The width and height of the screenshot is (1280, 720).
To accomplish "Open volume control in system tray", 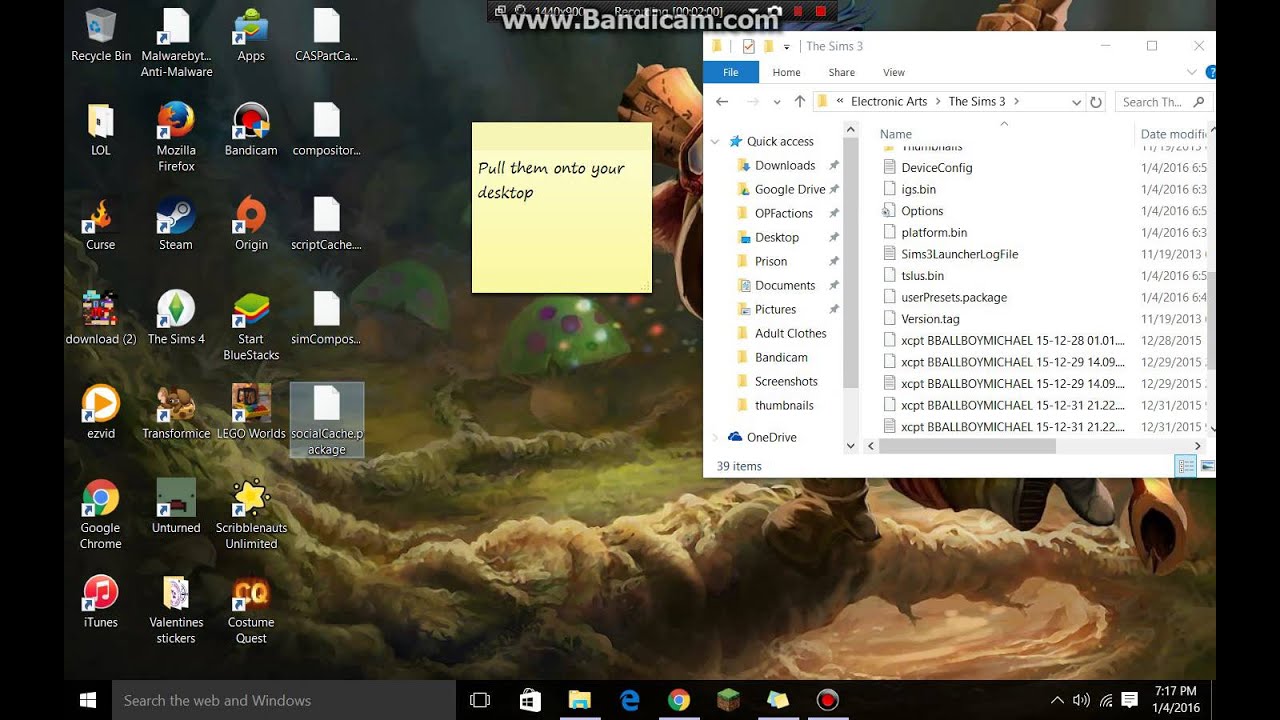I will point(1081,700).
